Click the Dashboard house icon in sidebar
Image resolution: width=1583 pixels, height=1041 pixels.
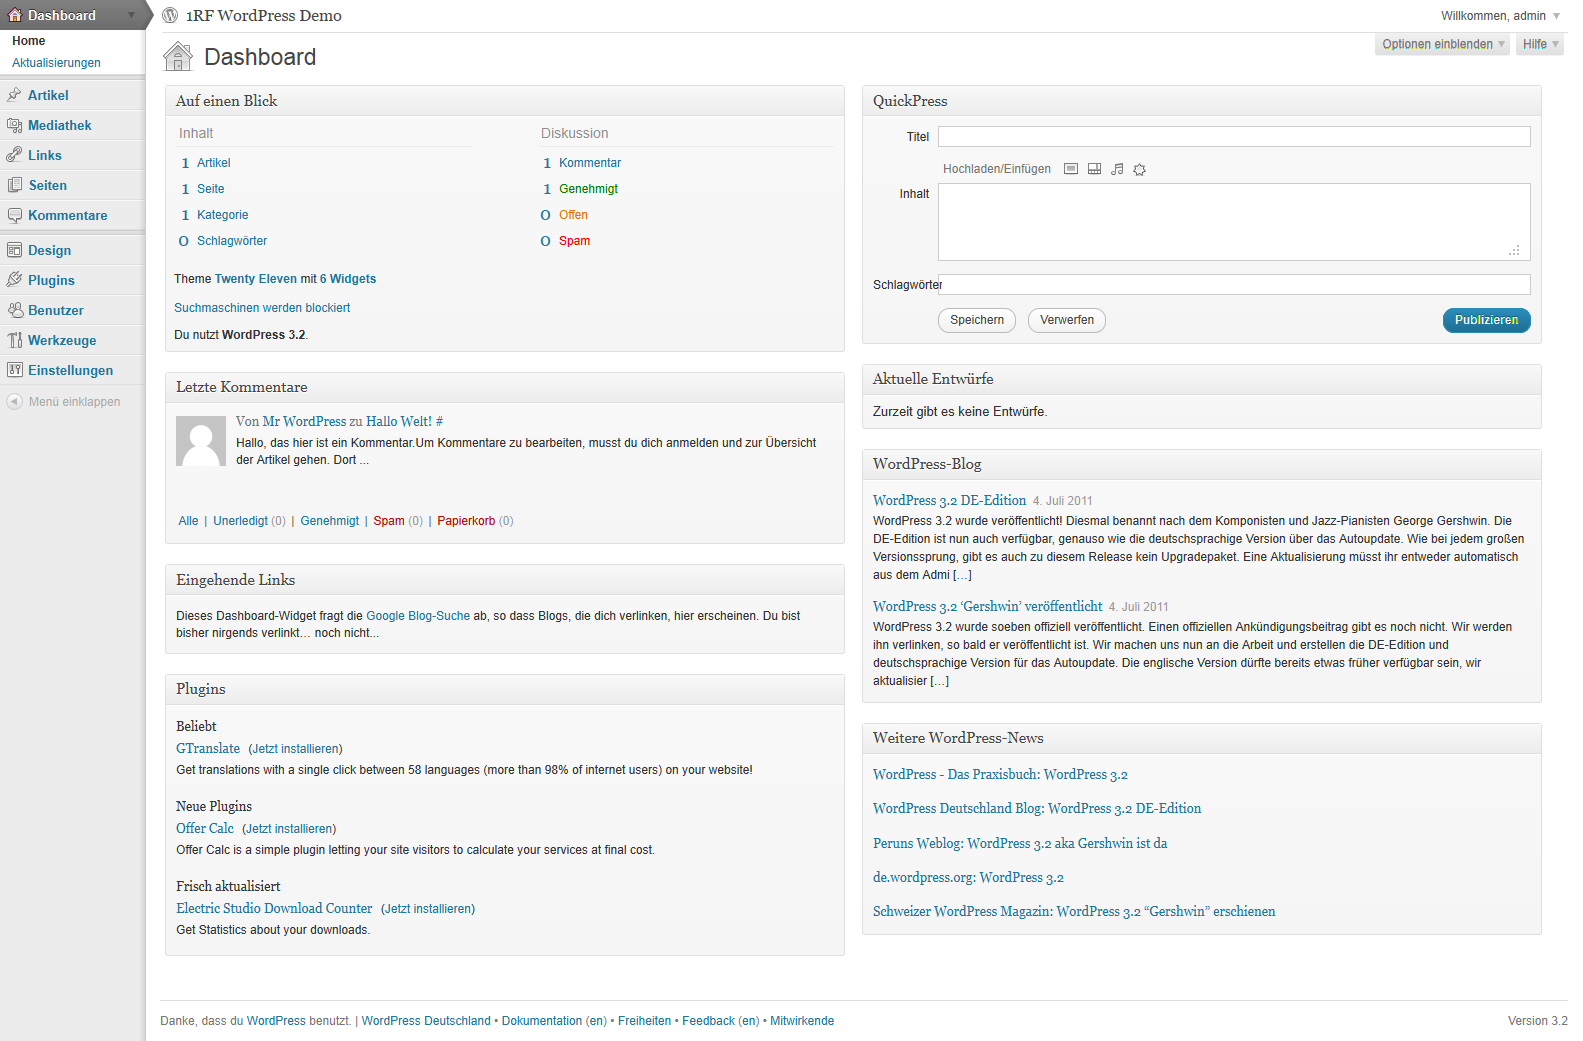pyautogui.click(x=14, y=15)
